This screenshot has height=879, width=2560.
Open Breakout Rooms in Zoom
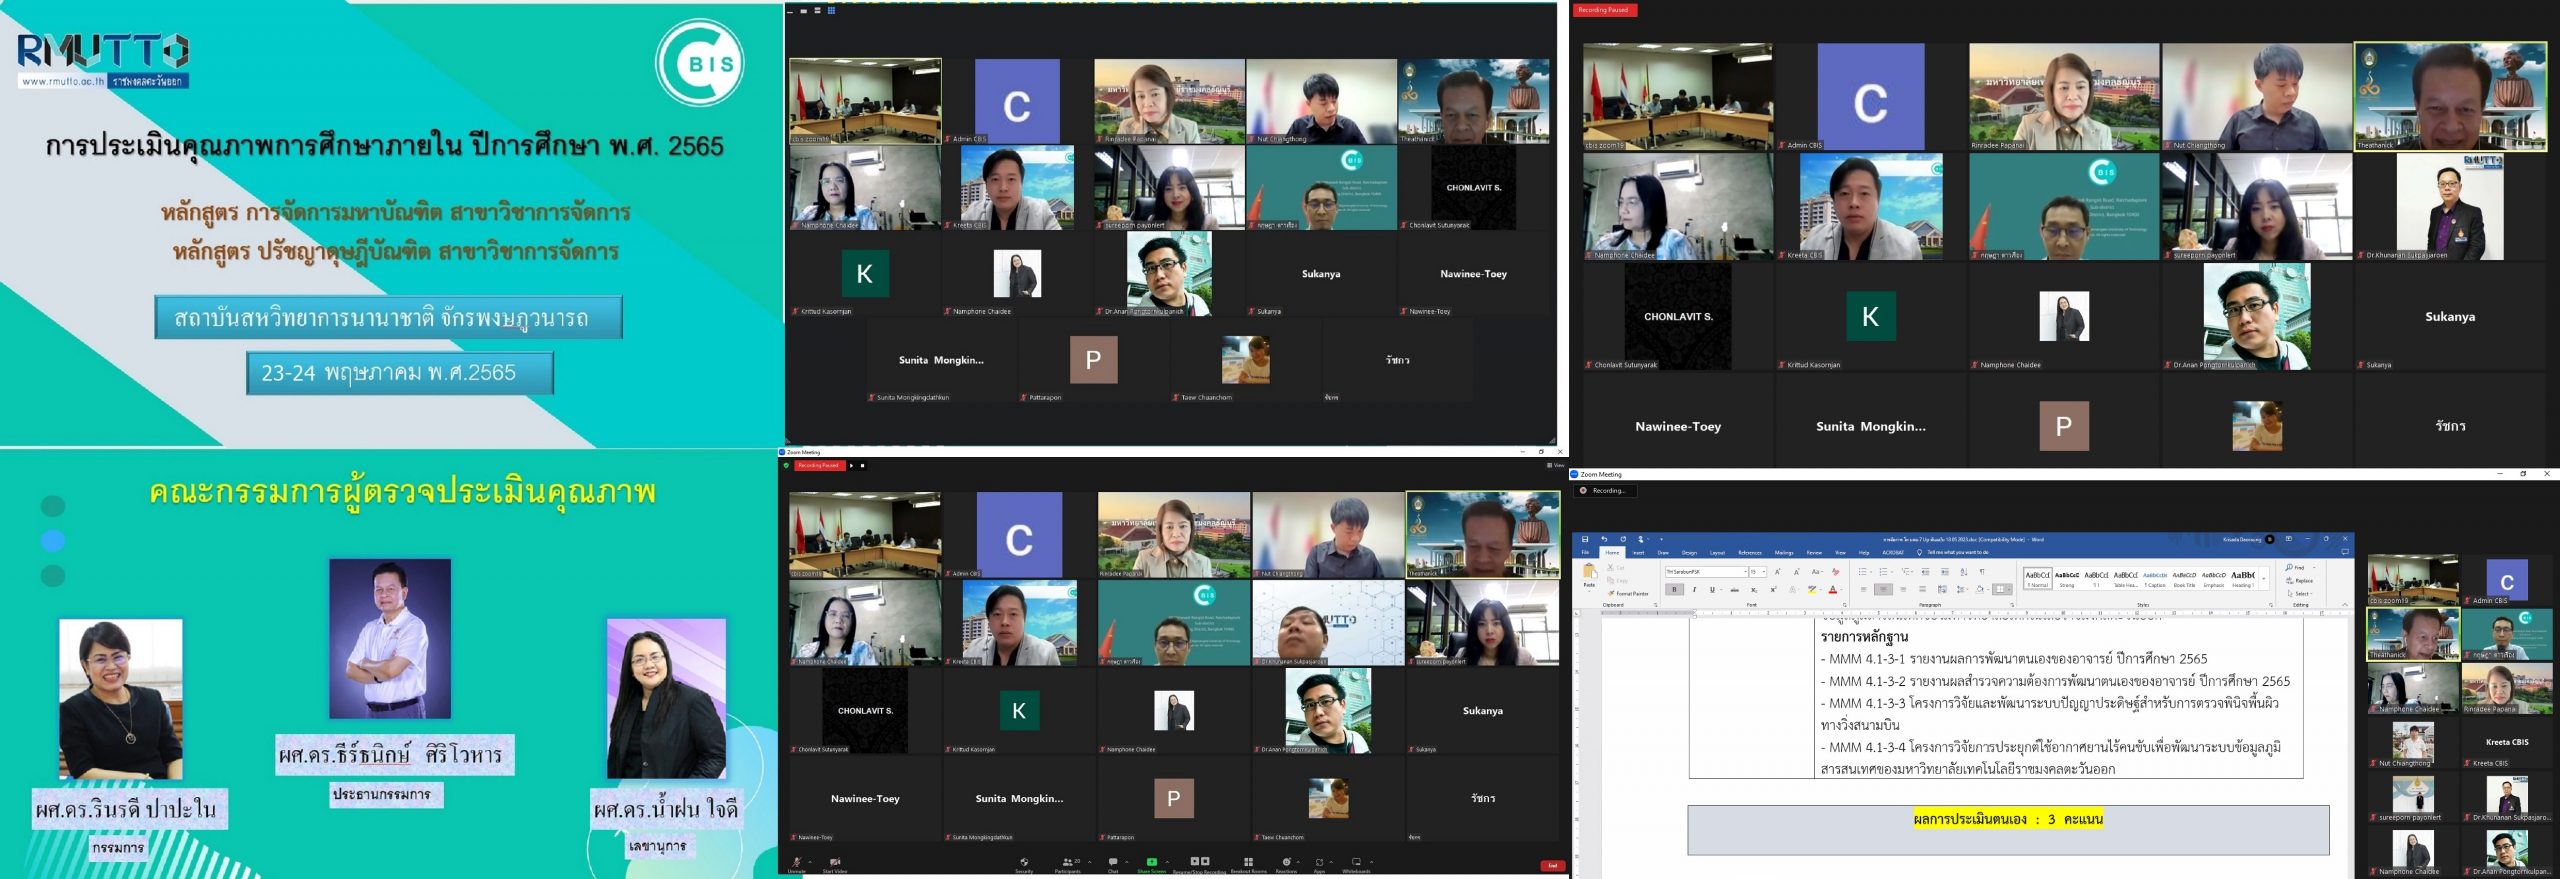1247,862
